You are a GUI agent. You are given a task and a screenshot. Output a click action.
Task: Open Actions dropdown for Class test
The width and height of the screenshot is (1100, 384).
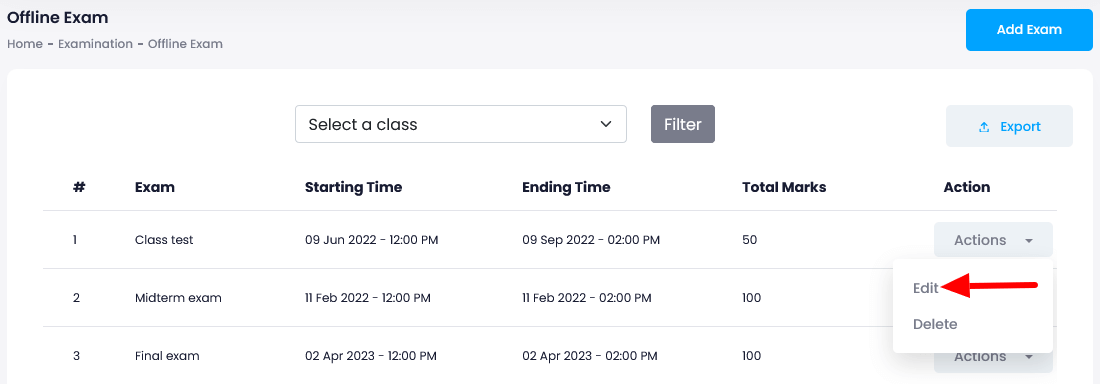993,240
